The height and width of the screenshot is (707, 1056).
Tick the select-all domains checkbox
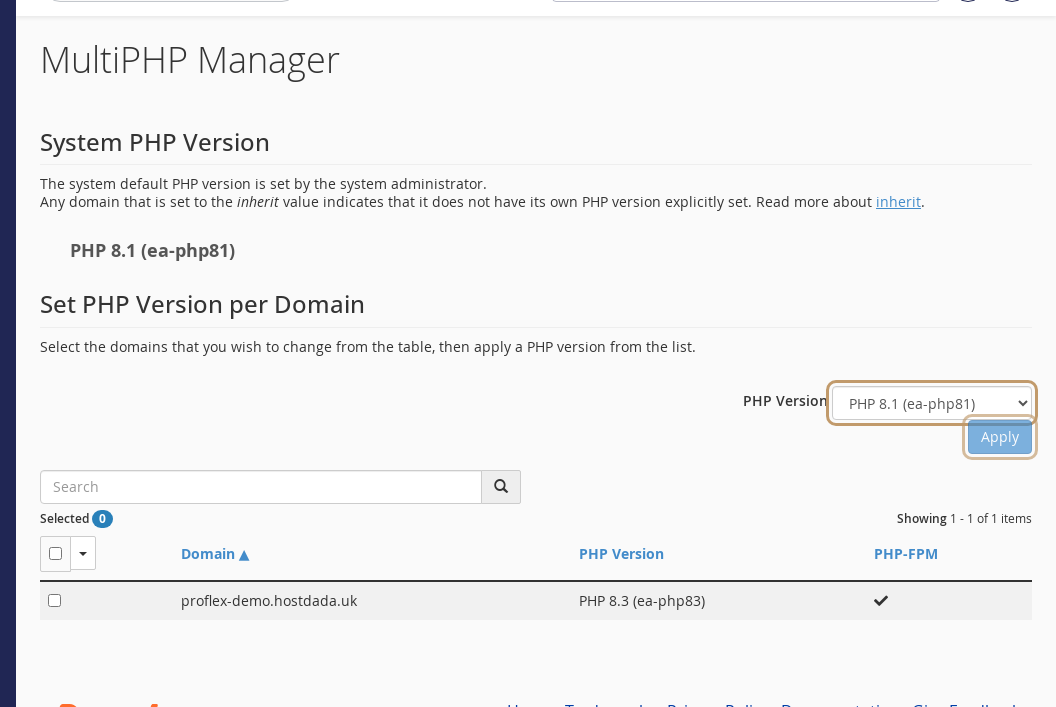point(56,553)
